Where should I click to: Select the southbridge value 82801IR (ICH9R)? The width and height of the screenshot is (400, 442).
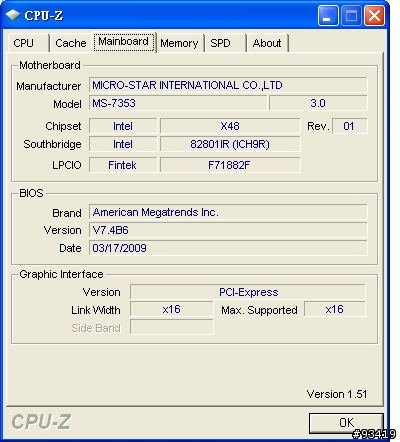(230, 144)
